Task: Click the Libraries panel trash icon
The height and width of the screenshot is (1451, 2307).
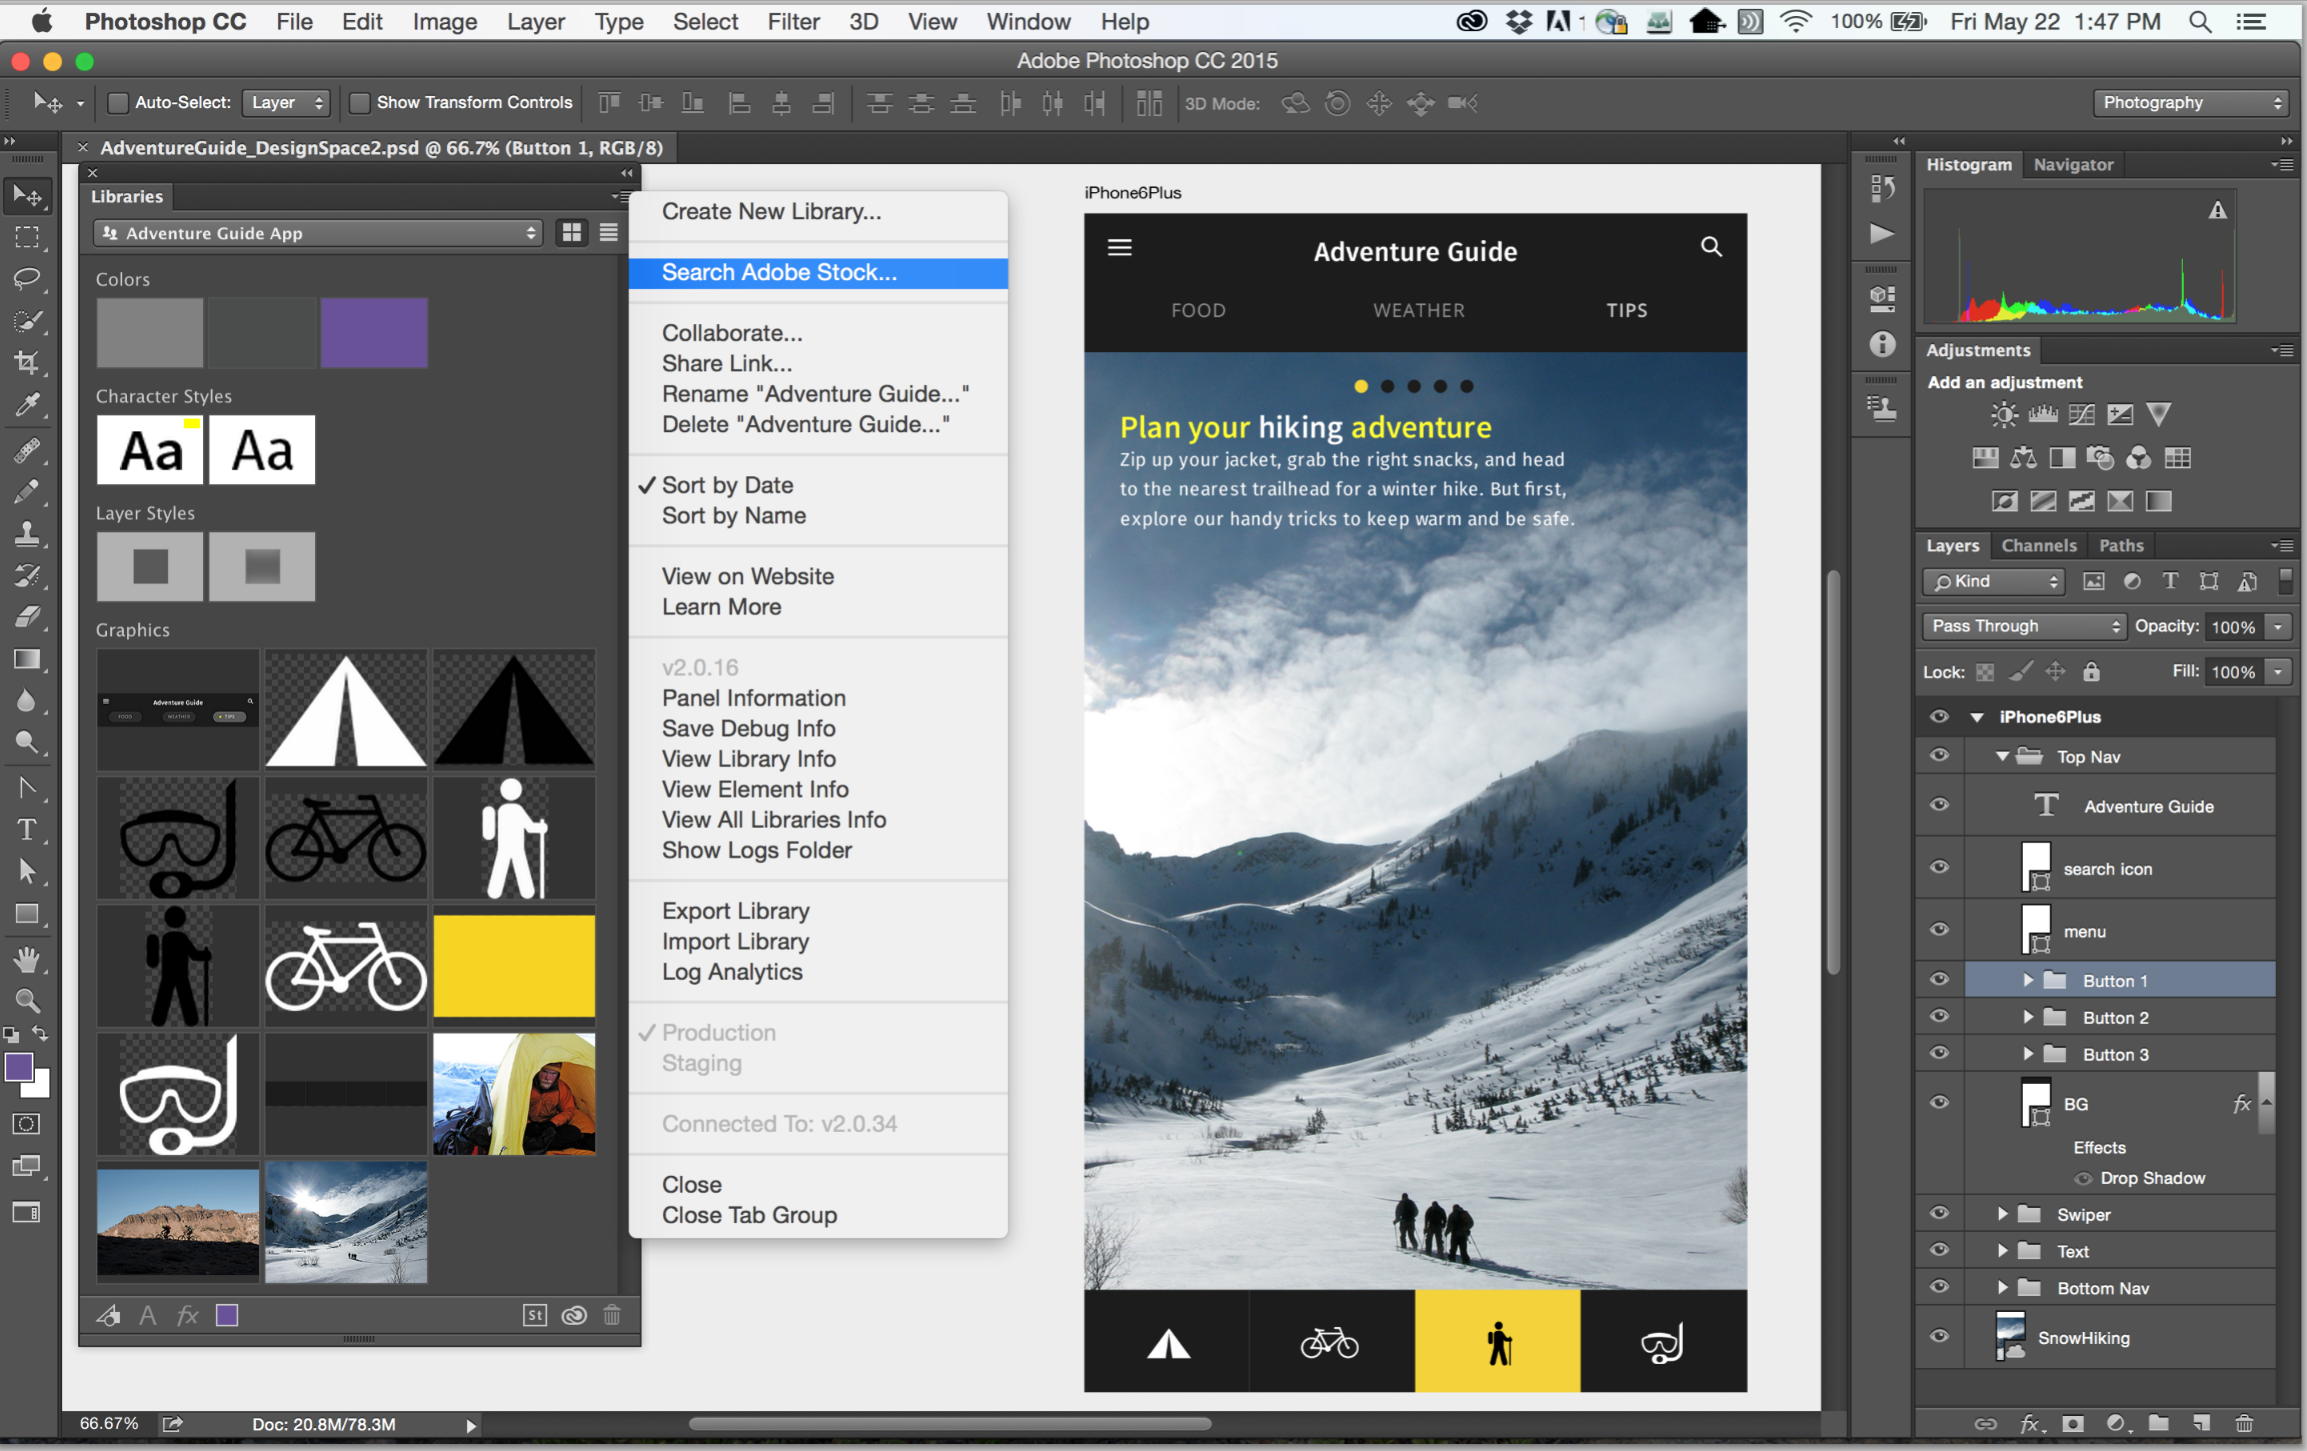Action: tap(612, 1315)
